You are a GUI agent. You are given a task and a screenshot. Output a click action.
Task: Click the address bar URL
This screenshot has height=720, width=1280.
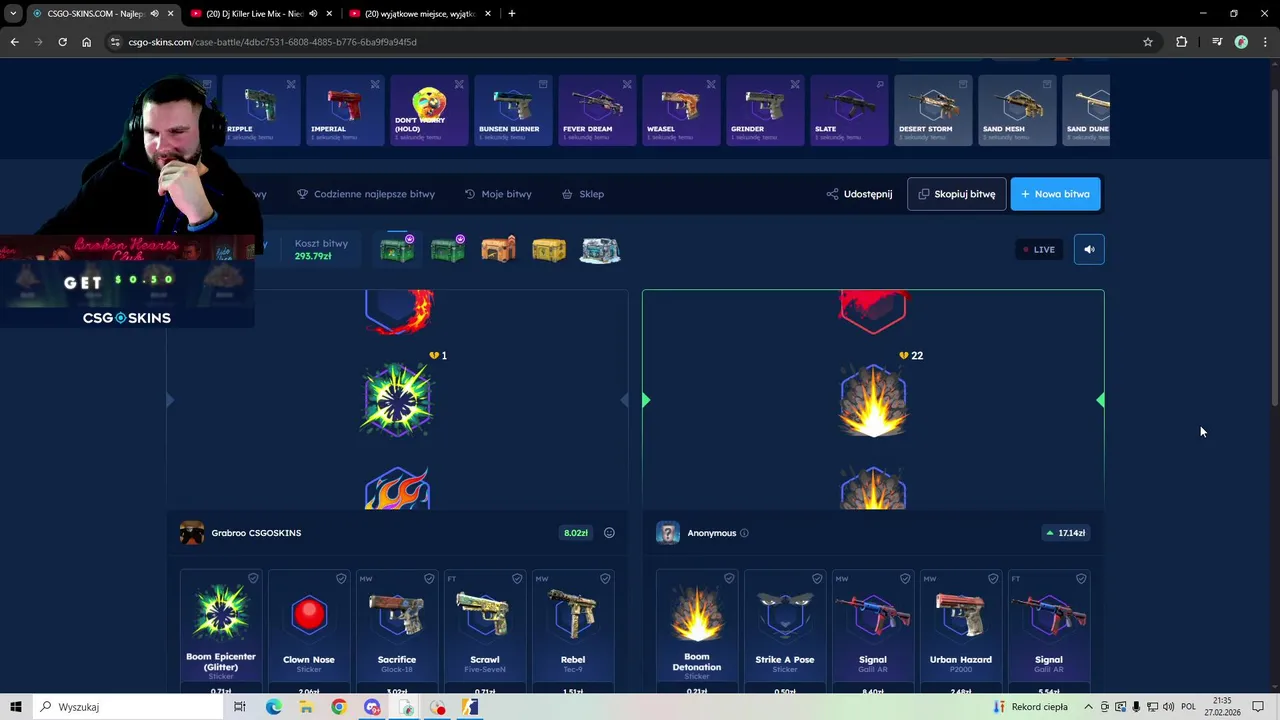(272, 42)
